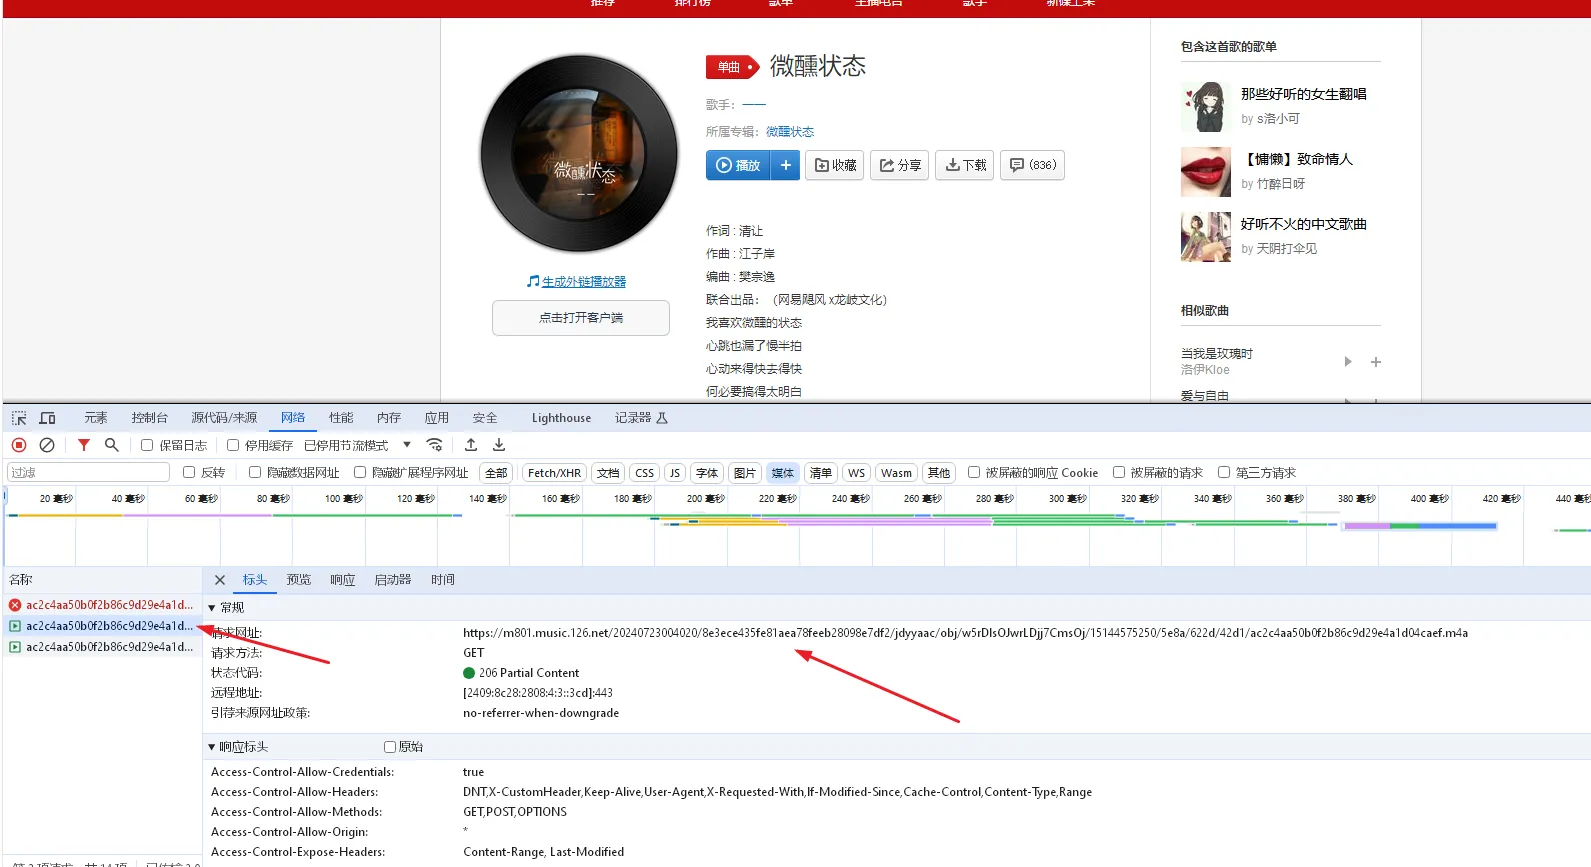The height and width of the screenshot is (867, 1591).
Task: Click 点击打开客户端 button
Action: click(x=581, y=318)
